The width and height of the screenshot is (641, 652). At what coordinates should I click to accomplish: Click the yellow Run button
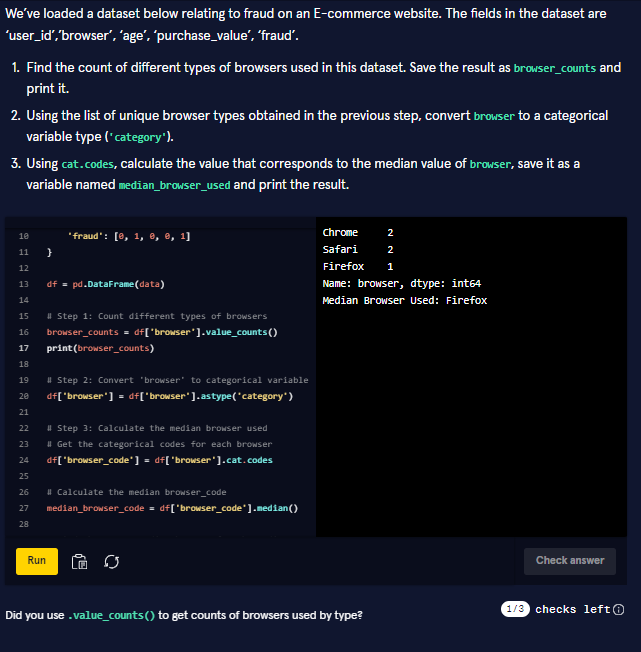point(37,561)
